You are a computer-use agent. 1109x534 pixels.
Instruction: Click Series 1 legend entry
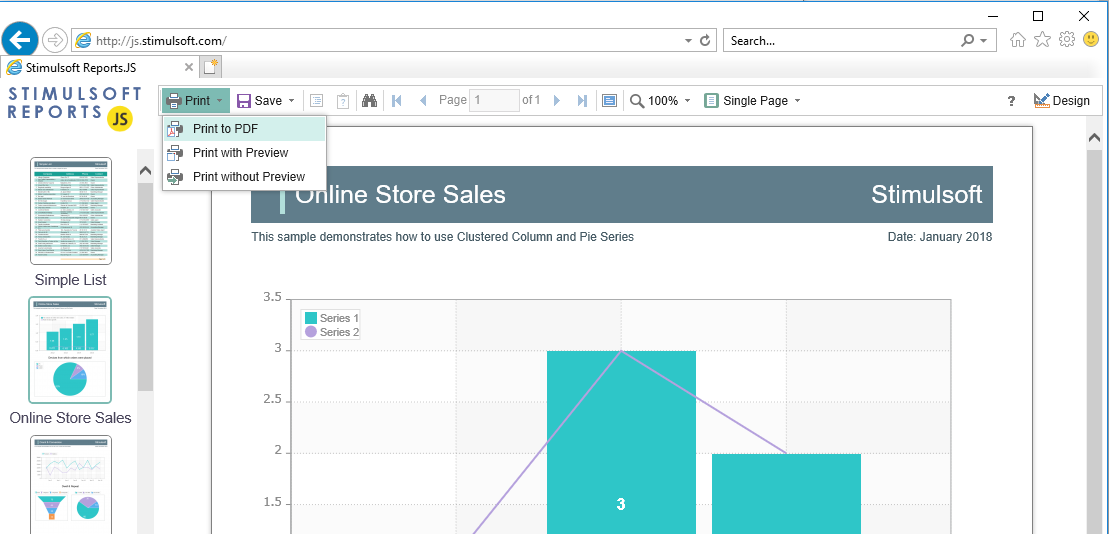pyautogui.click(x=332, y=318)
